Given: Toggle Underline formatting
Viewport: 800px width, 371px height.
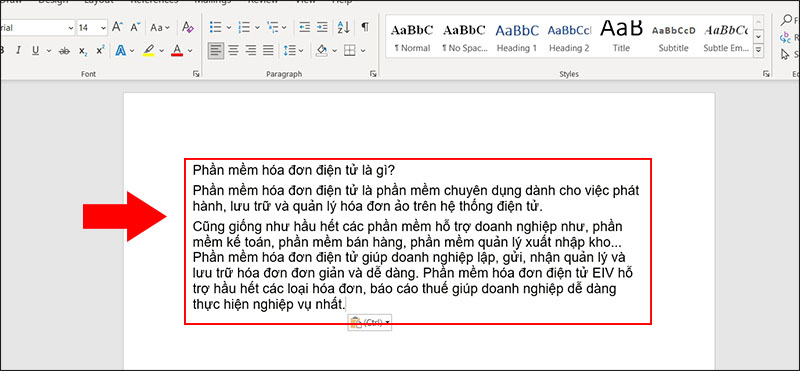Looking at the screenshot, I should tap(35, 51).
